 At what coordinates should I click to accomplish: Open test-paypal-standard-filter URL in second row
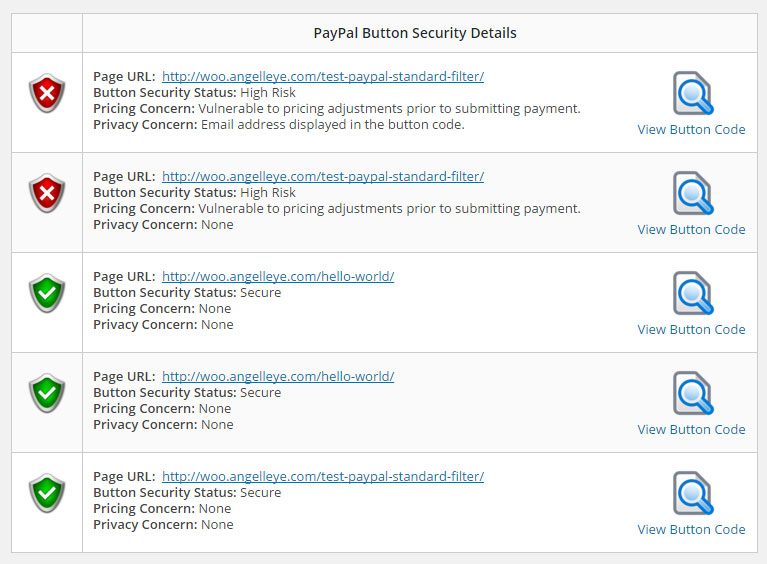click(x=323, y=176)
